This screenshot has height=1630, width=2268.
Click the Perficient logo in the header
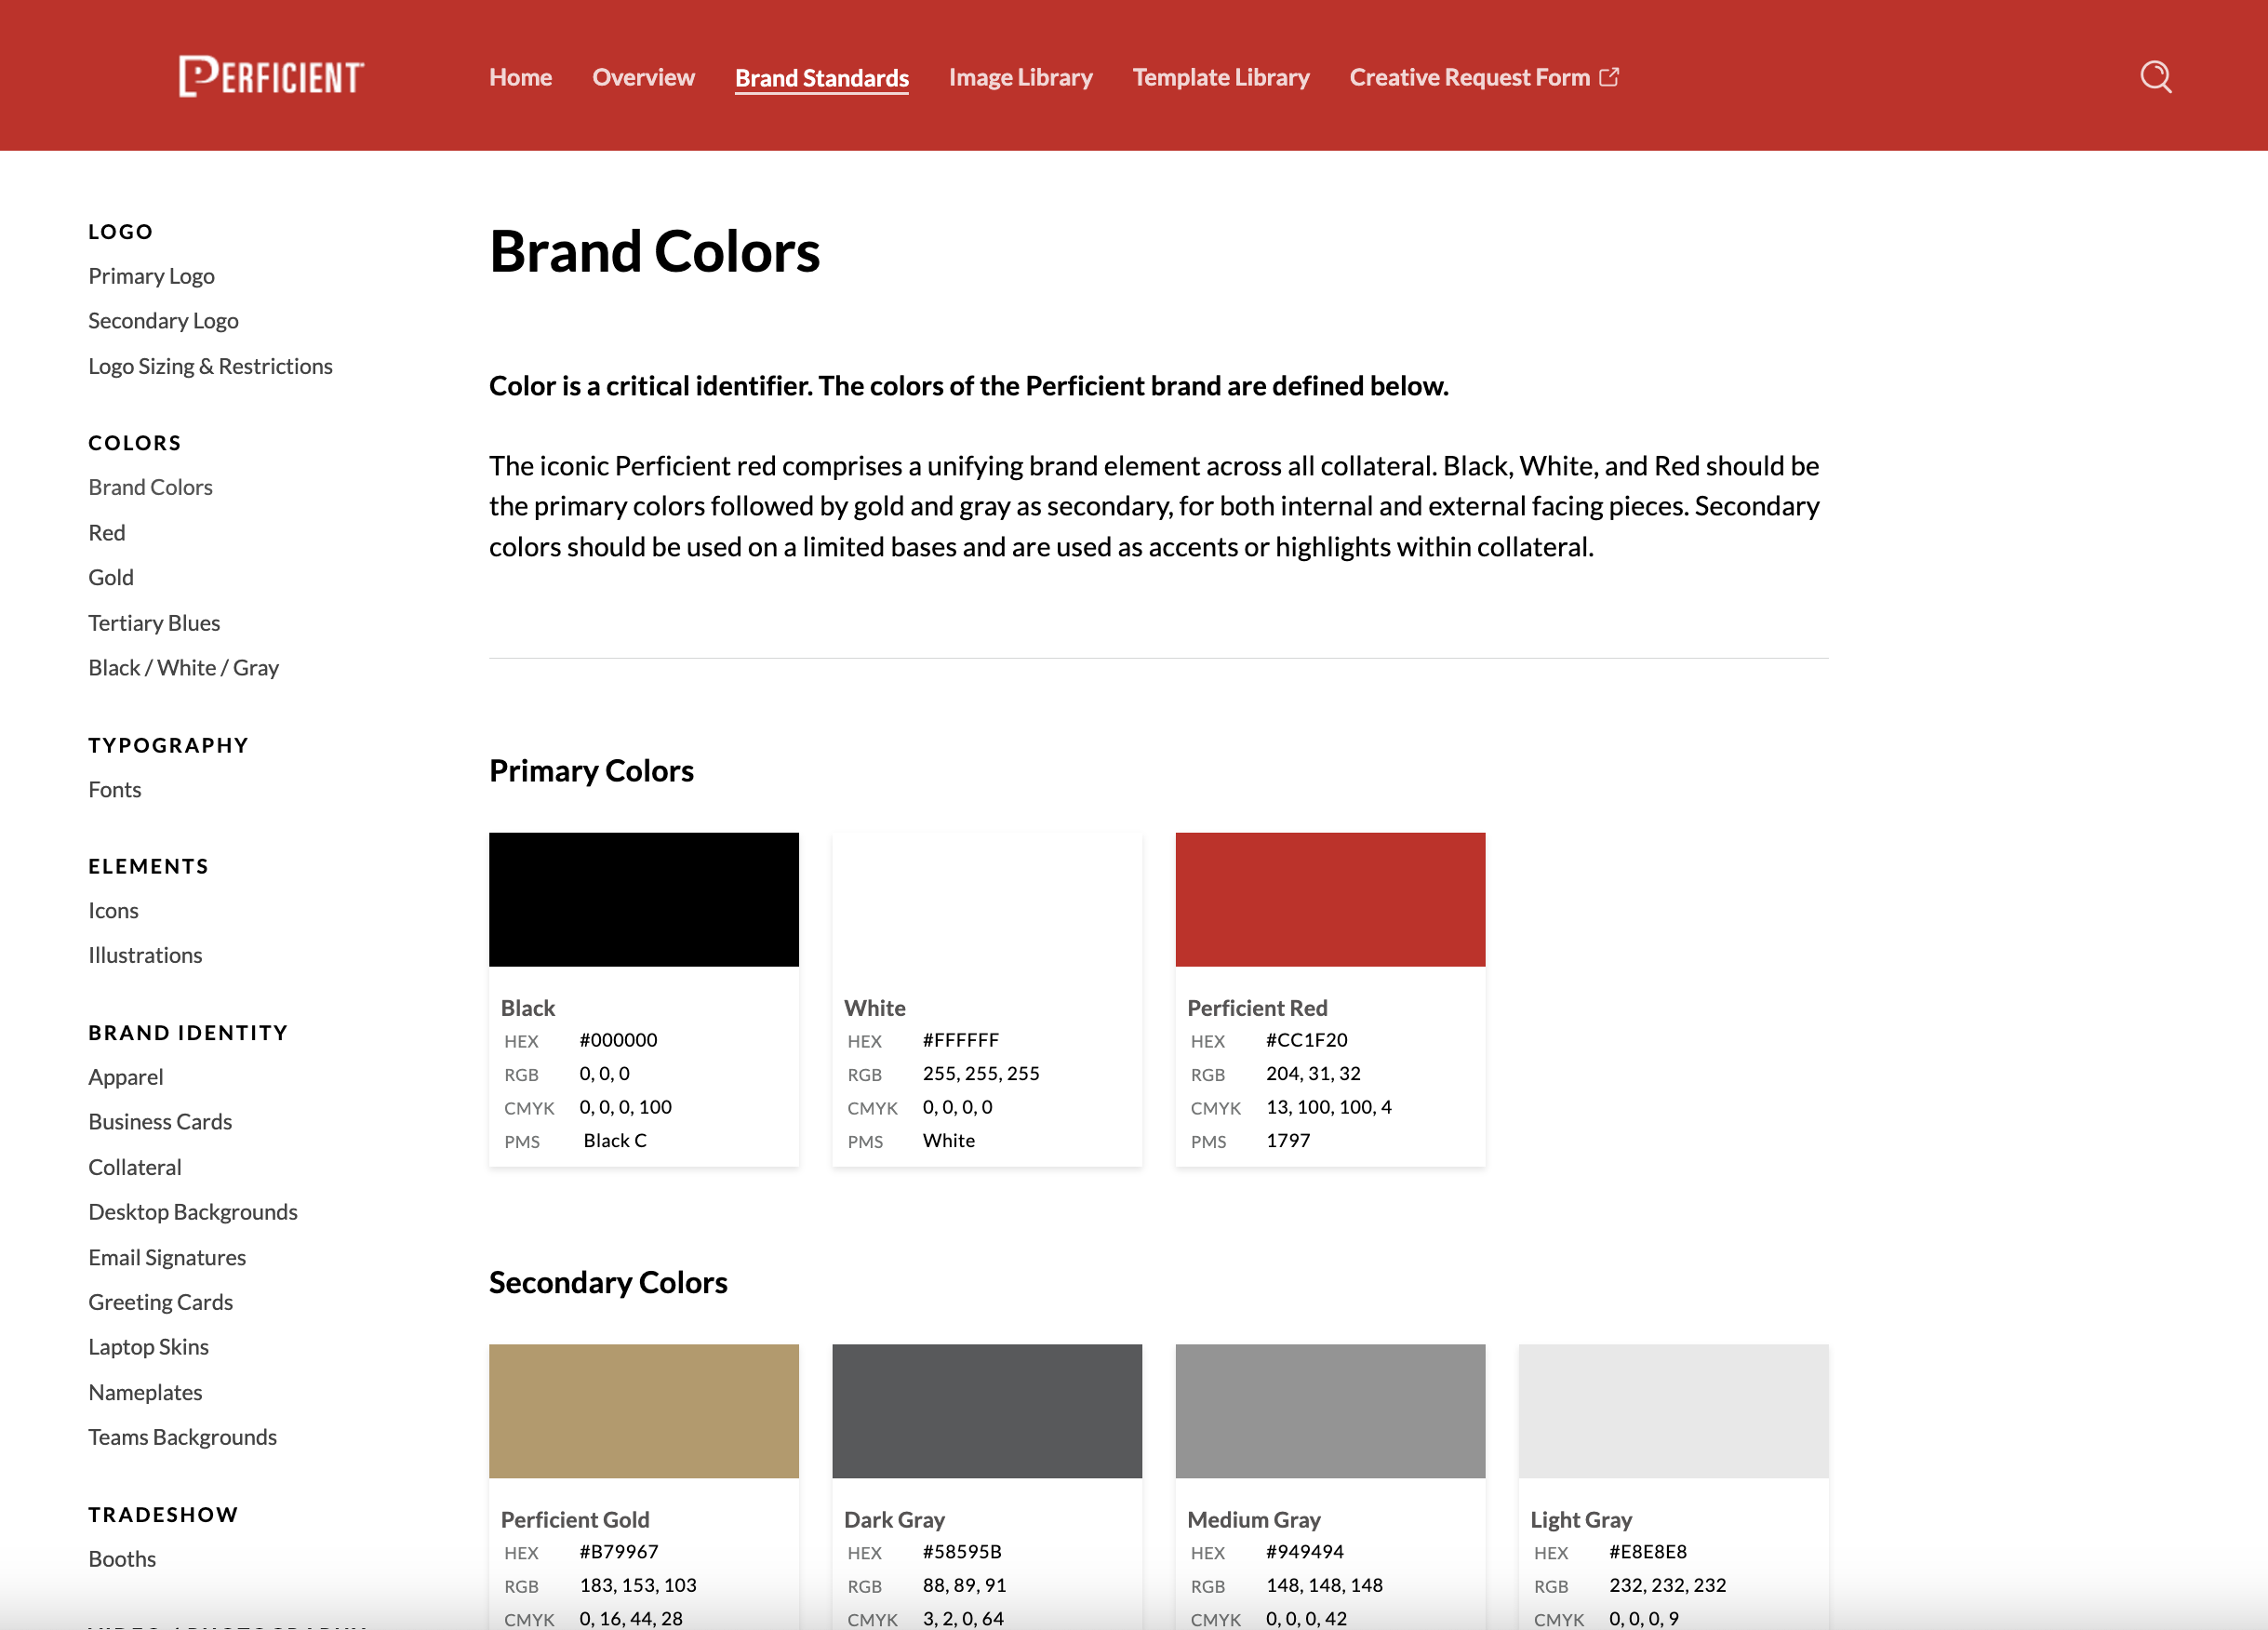click(x=273, y=77)
